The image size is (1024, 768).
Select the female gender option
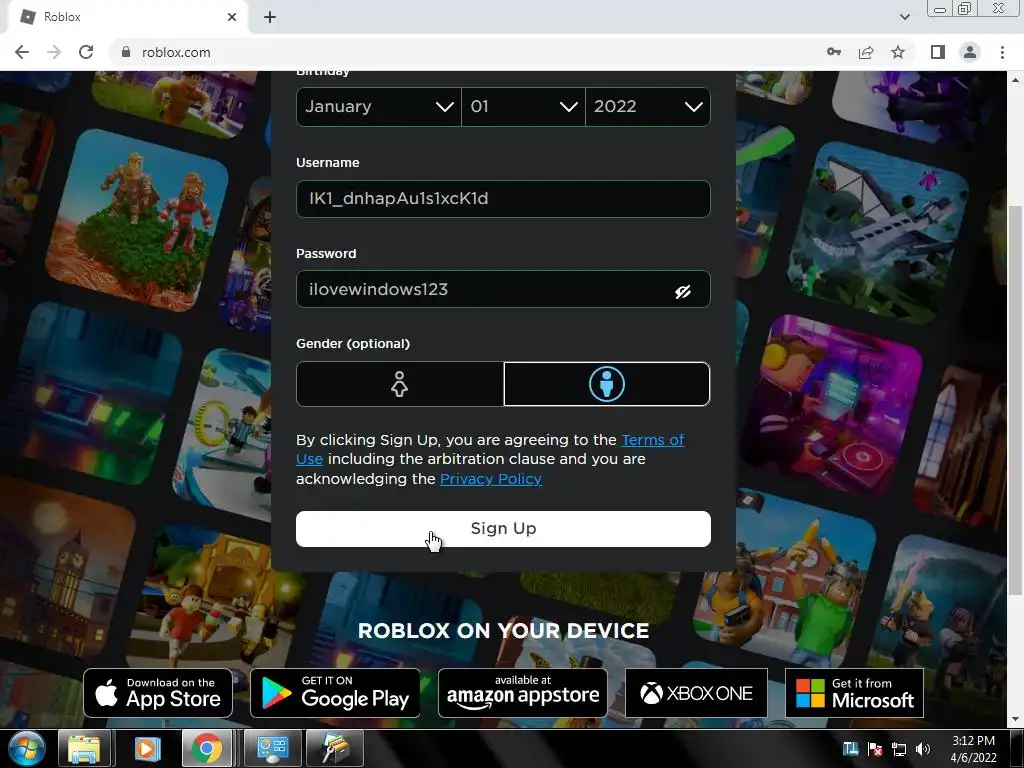click(x=400, y=384)
